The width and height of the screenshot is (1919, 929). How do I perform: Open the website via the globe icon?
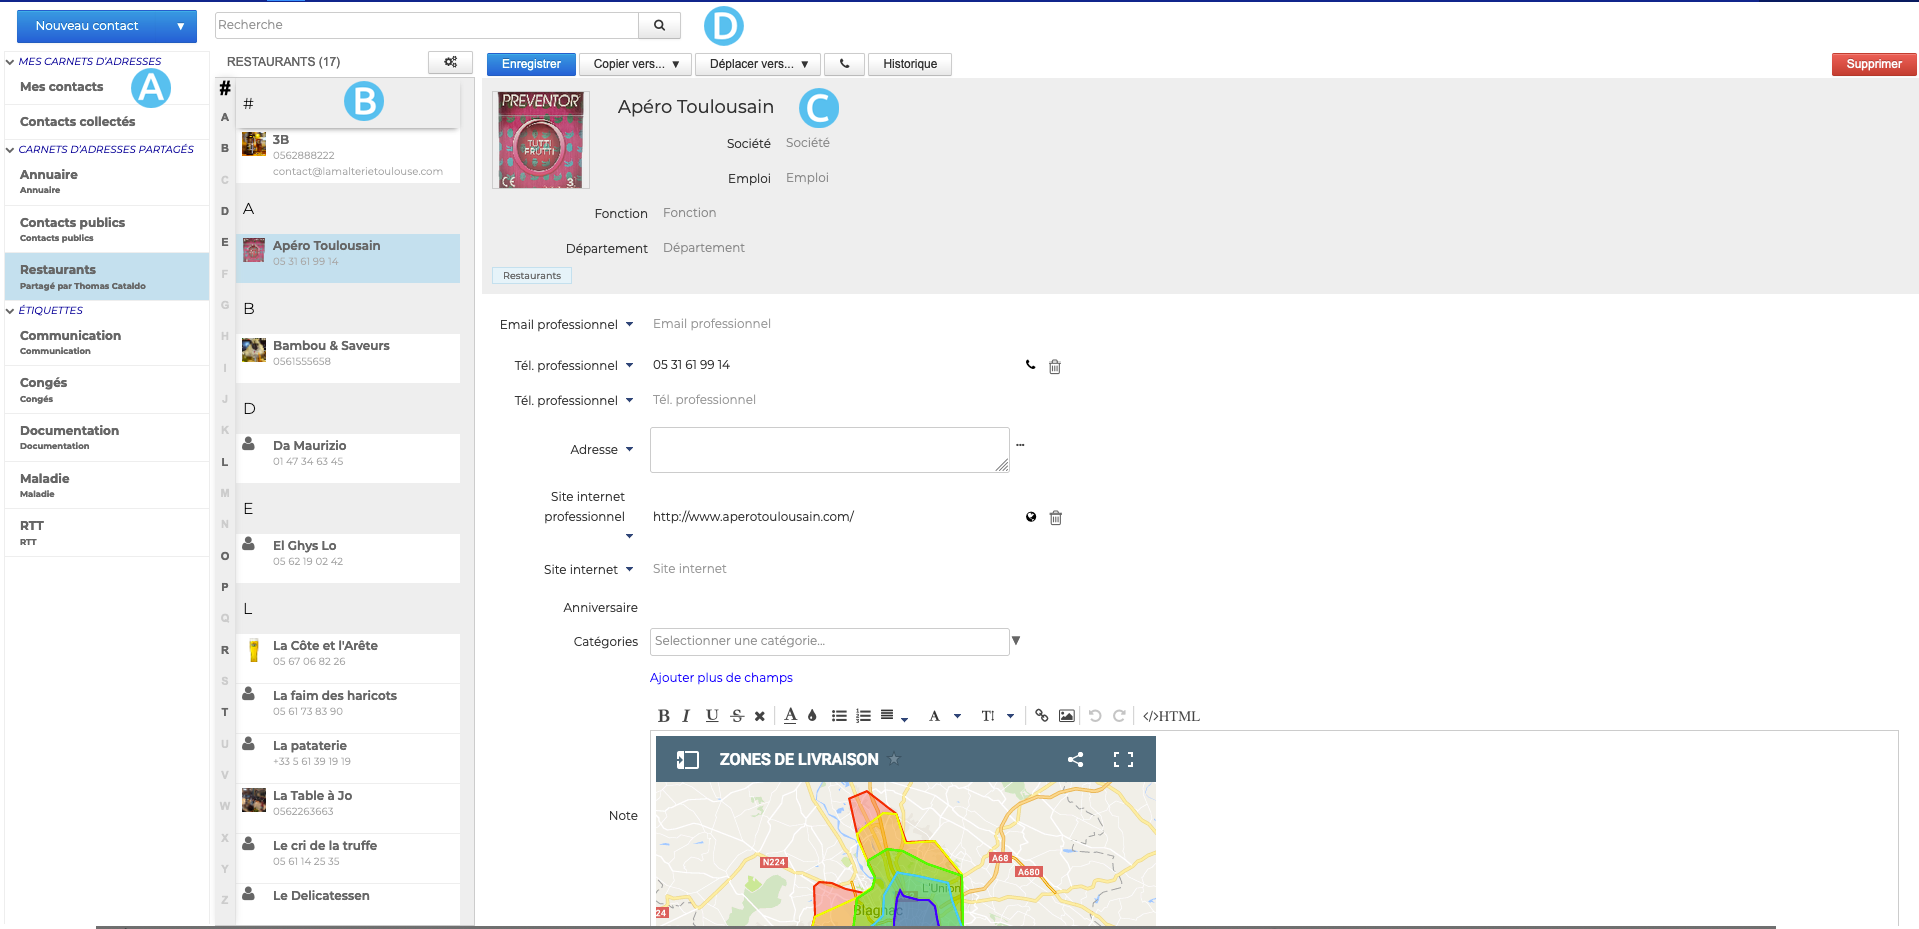pos(1031,517)
